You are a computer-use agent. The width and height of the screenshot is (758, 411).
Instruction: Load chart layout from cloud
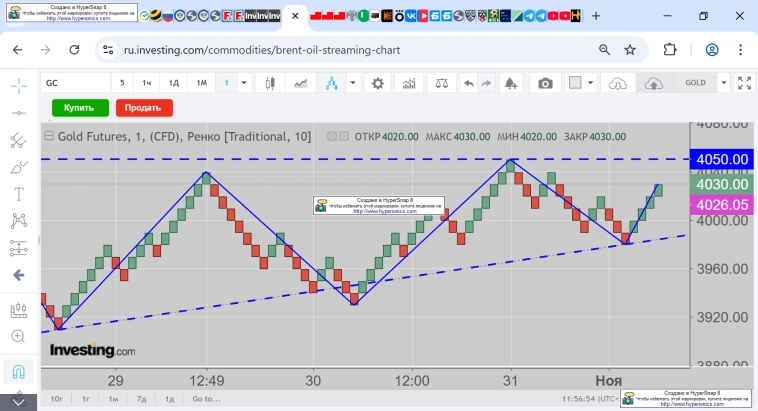[617, 83]
